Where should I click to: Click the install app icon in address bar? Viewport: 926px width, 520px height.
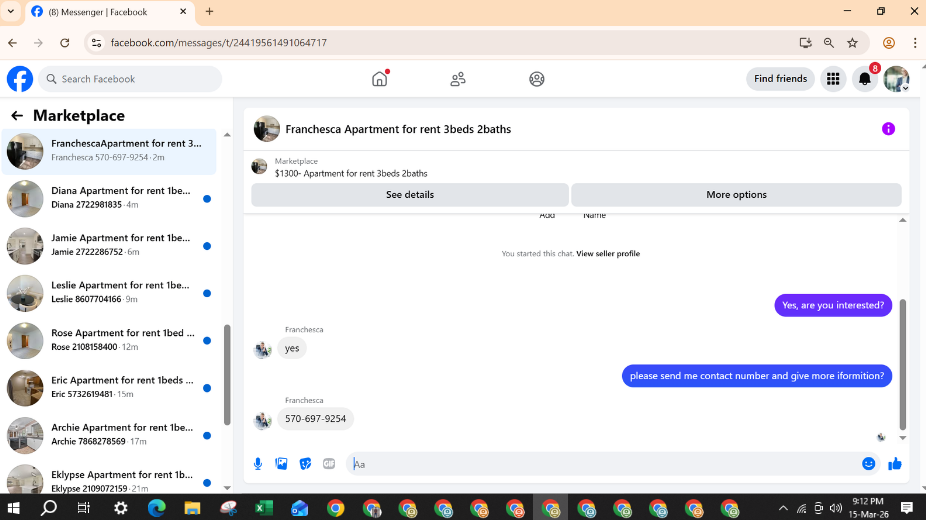coord(805,42)
